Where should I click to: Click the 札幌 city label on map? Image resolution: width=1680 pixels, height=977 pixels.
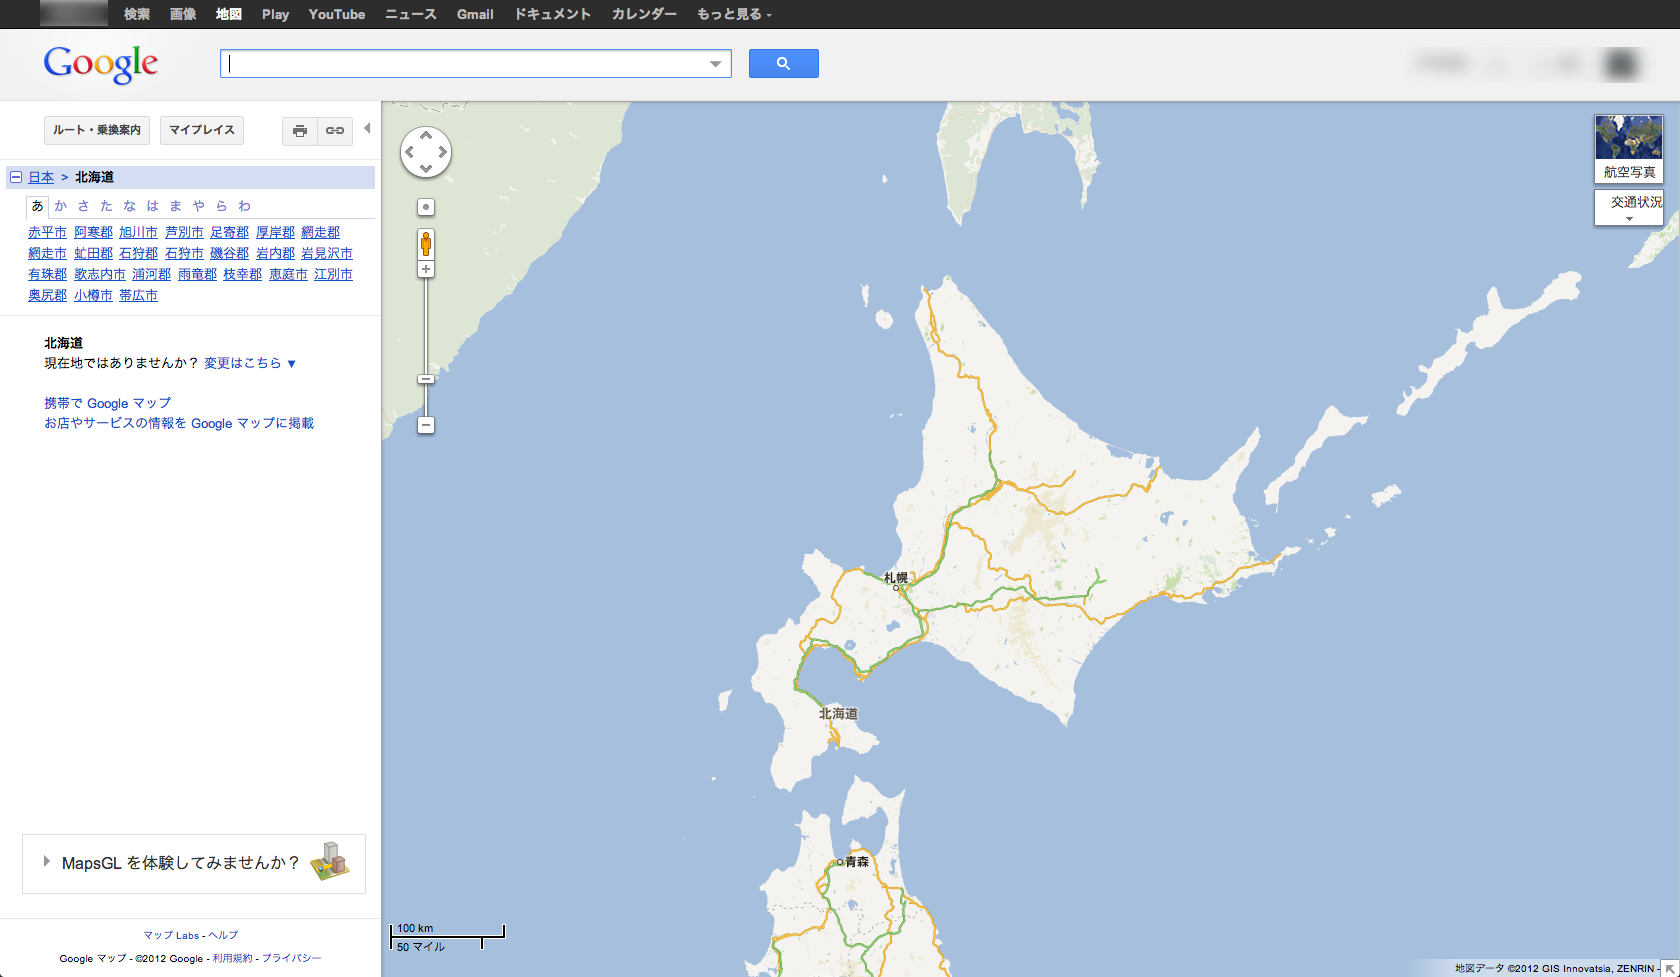point(896,577)
